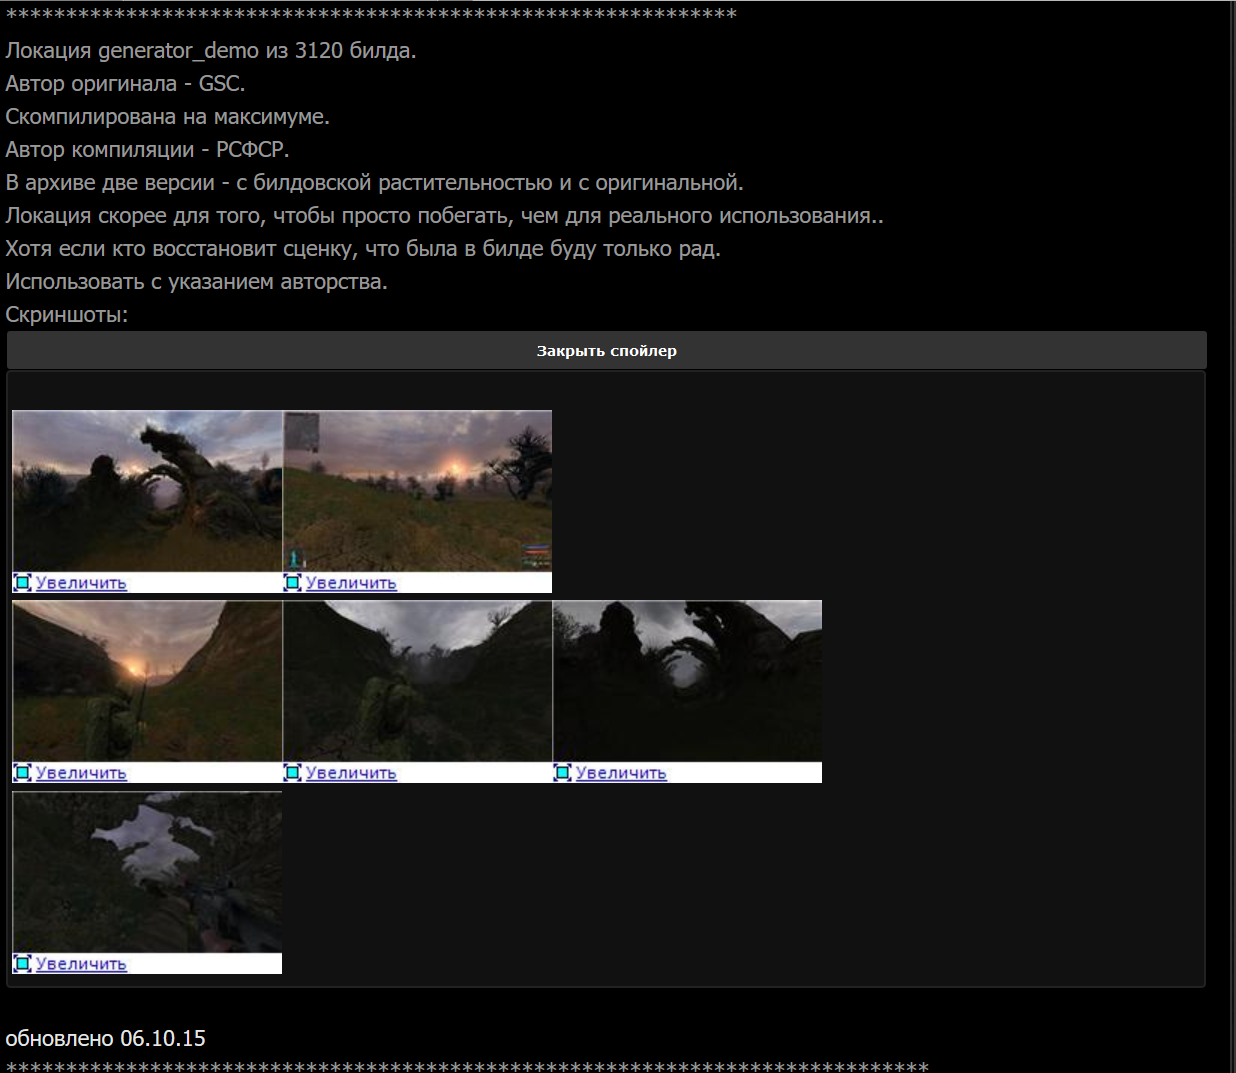Click the line starting 'Хотя если кто восстановит сценку'
1236x1073 pixels.
point(363,249)
